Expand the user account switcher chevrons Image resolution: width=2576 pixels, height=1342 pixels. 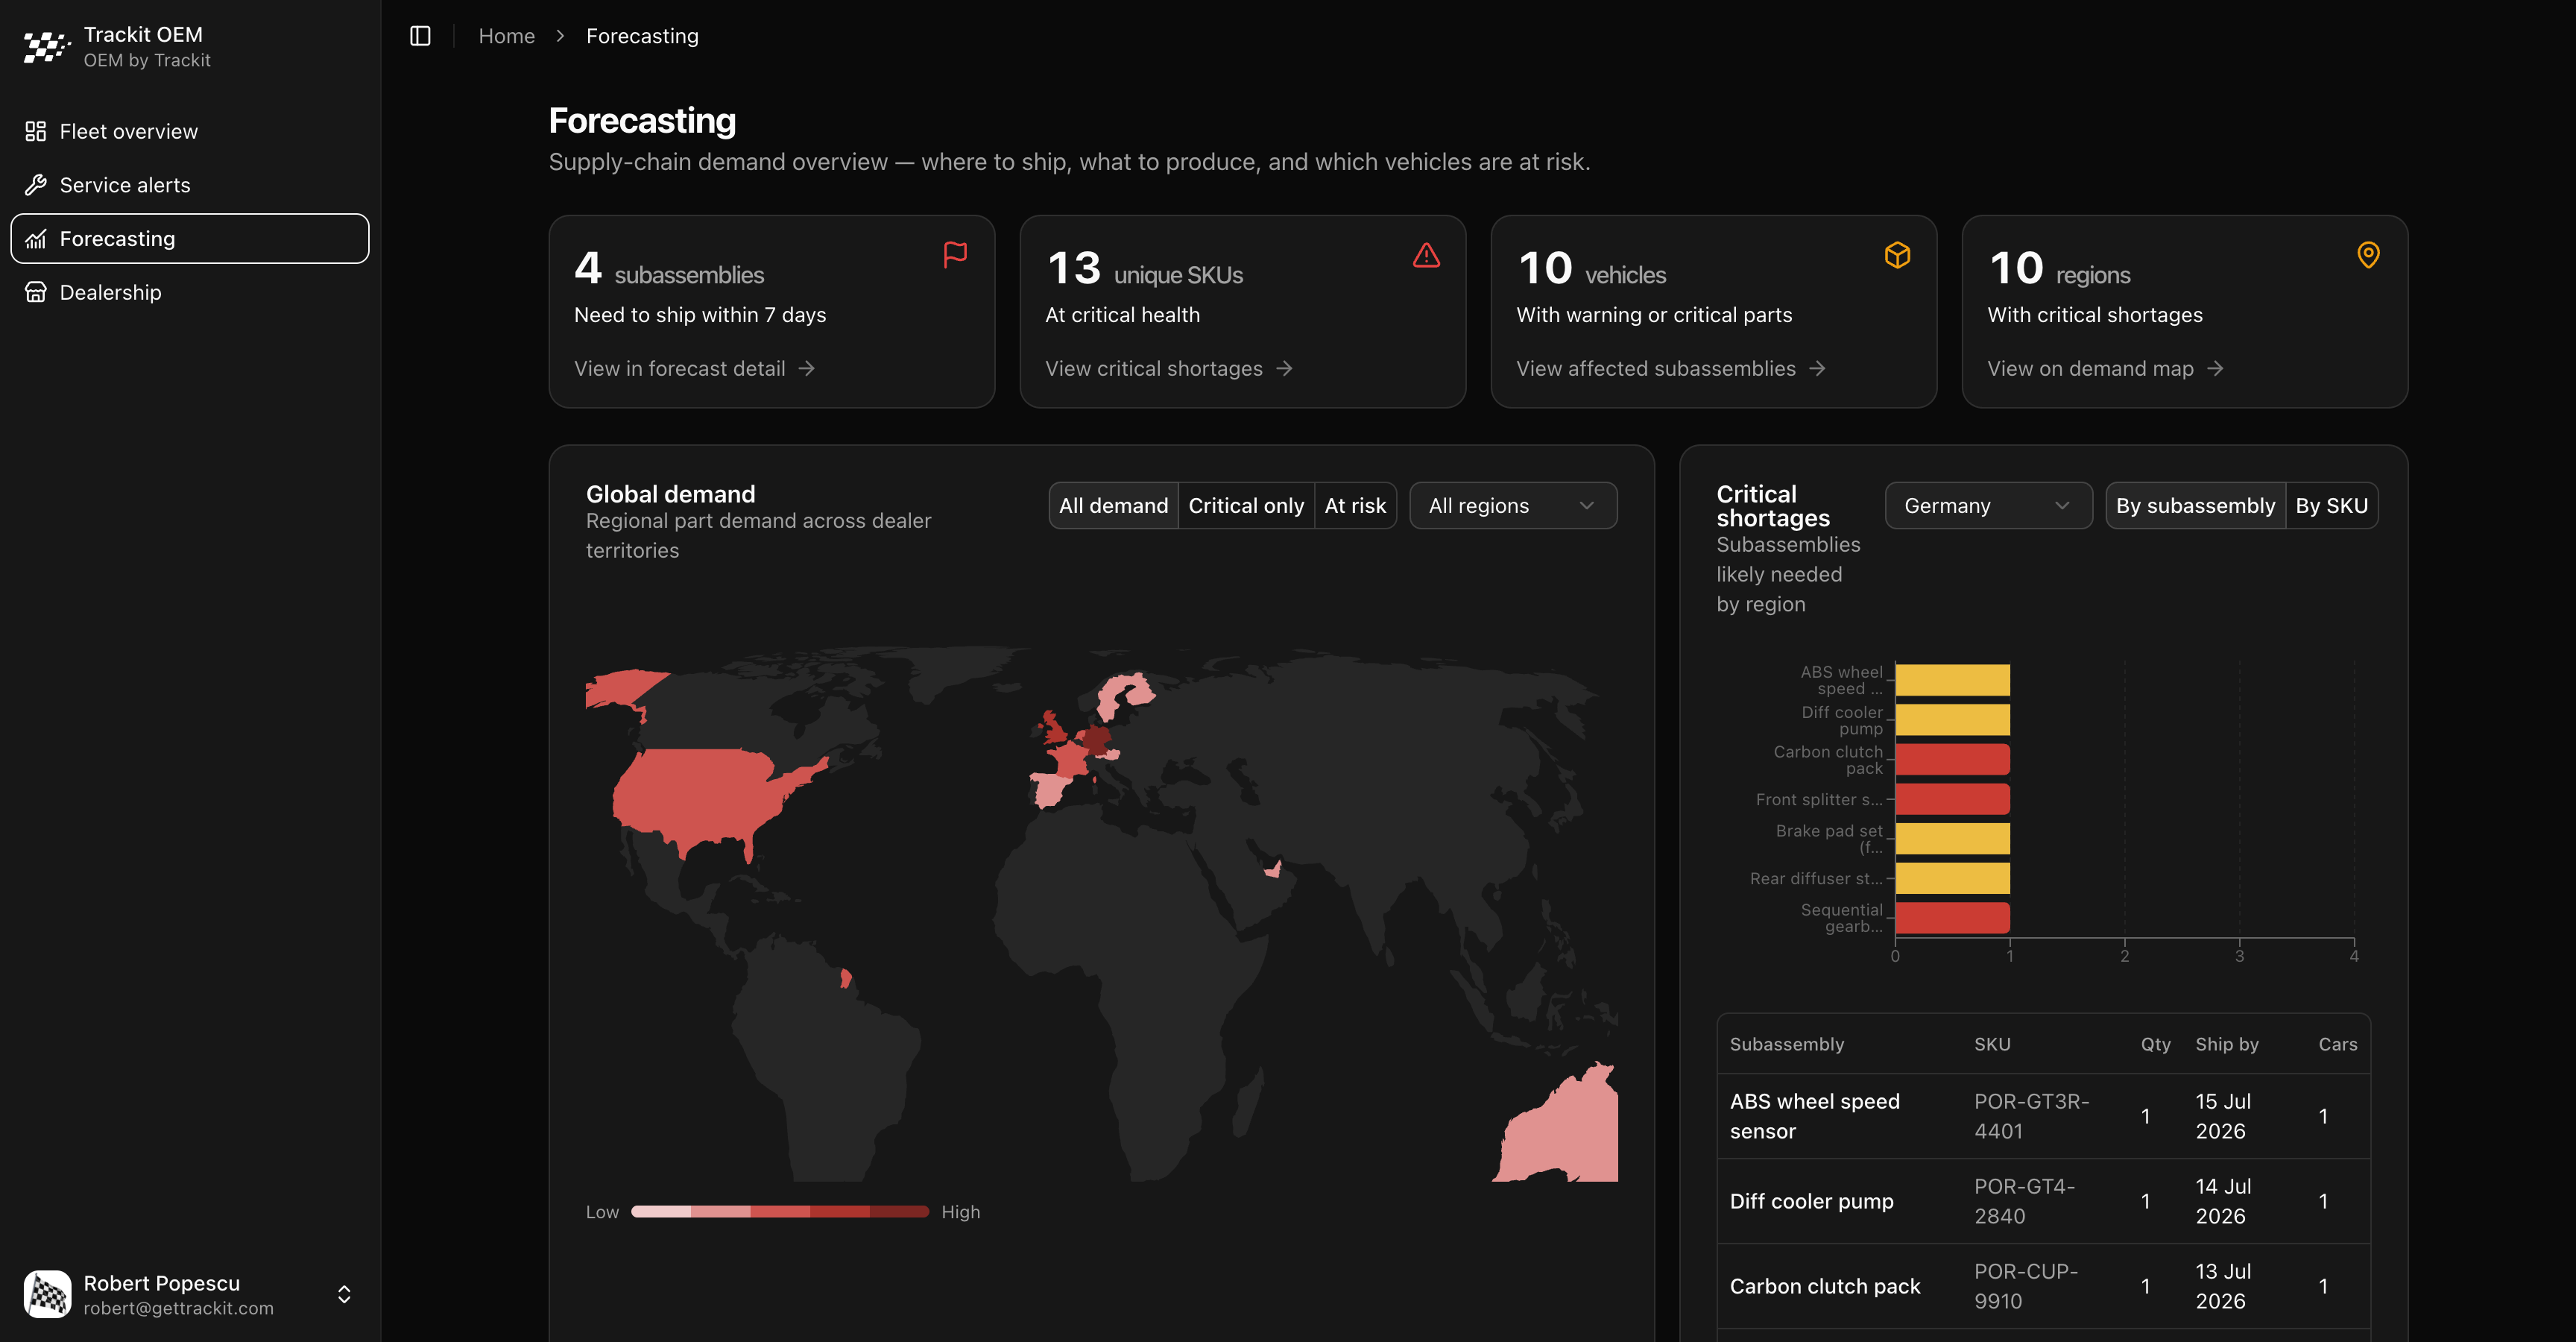coord(344,1294)
